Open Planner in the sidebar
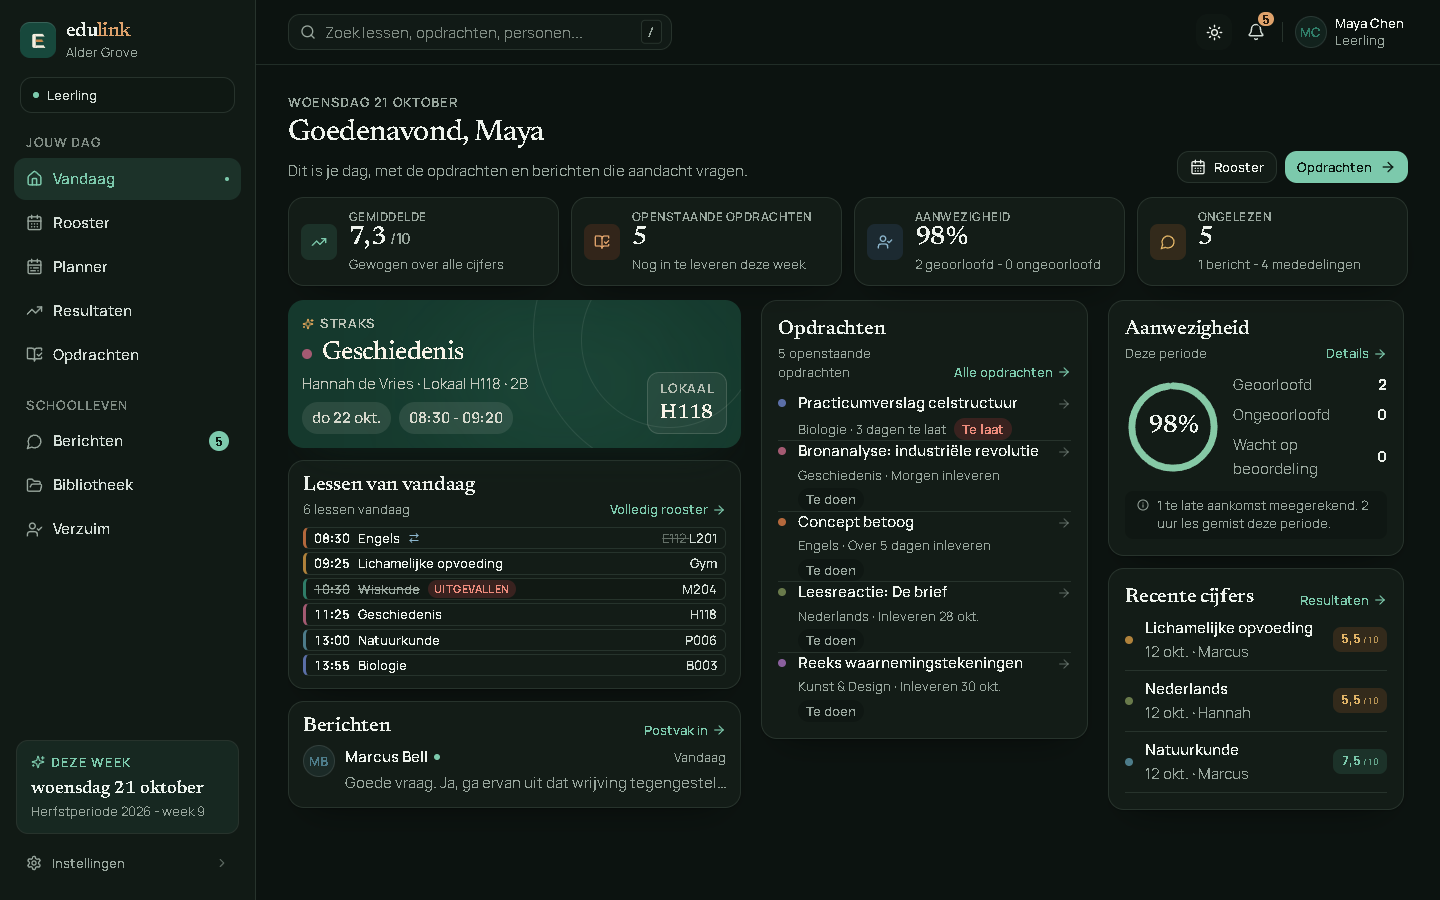The width and height of the screenshot is (1440, 900). click(127, 267)
